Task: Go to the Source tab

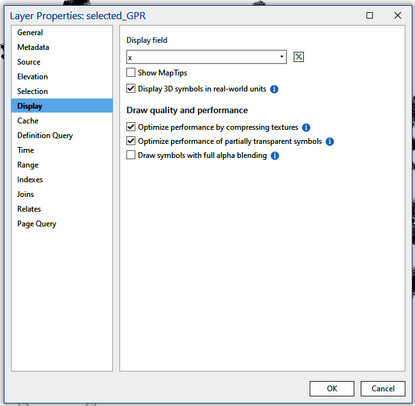Action: coord(62,62)
